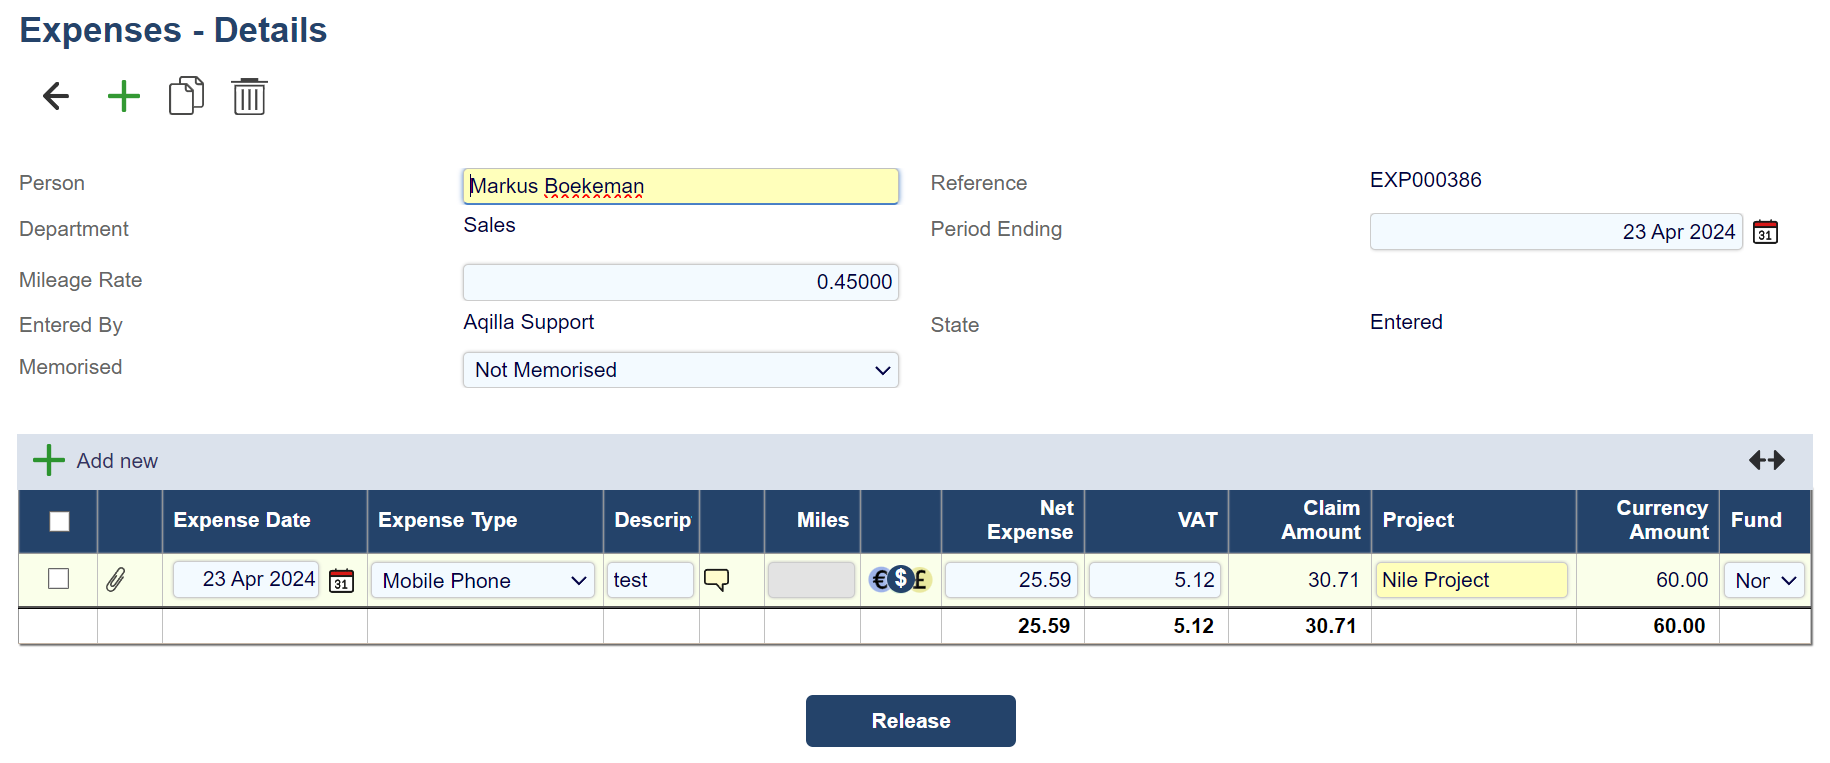The image size is (1830, 763).
Task: Click the currency conversion icon
Action: click(x=900, y=580)
